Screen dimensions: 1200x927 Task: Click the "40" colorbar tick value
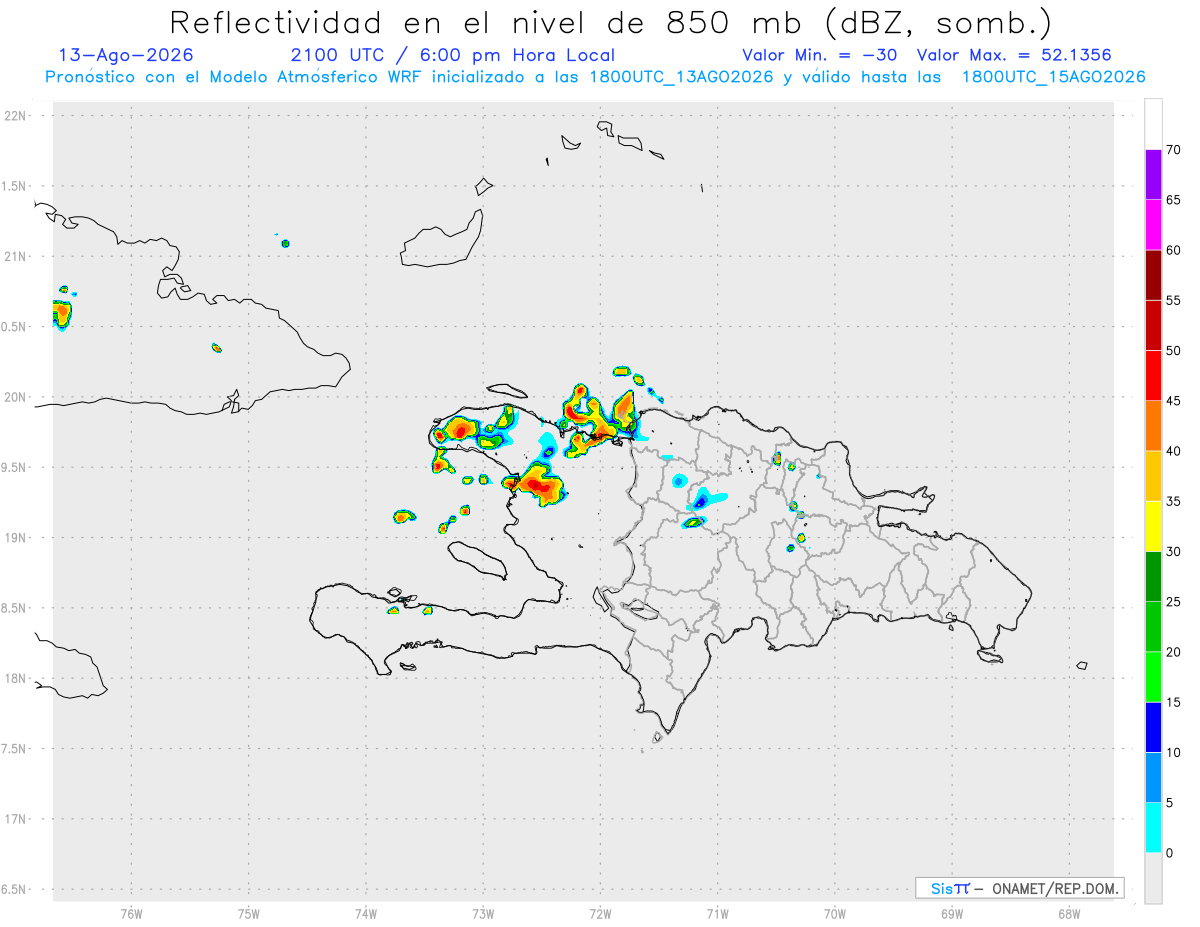(1173, 451)
